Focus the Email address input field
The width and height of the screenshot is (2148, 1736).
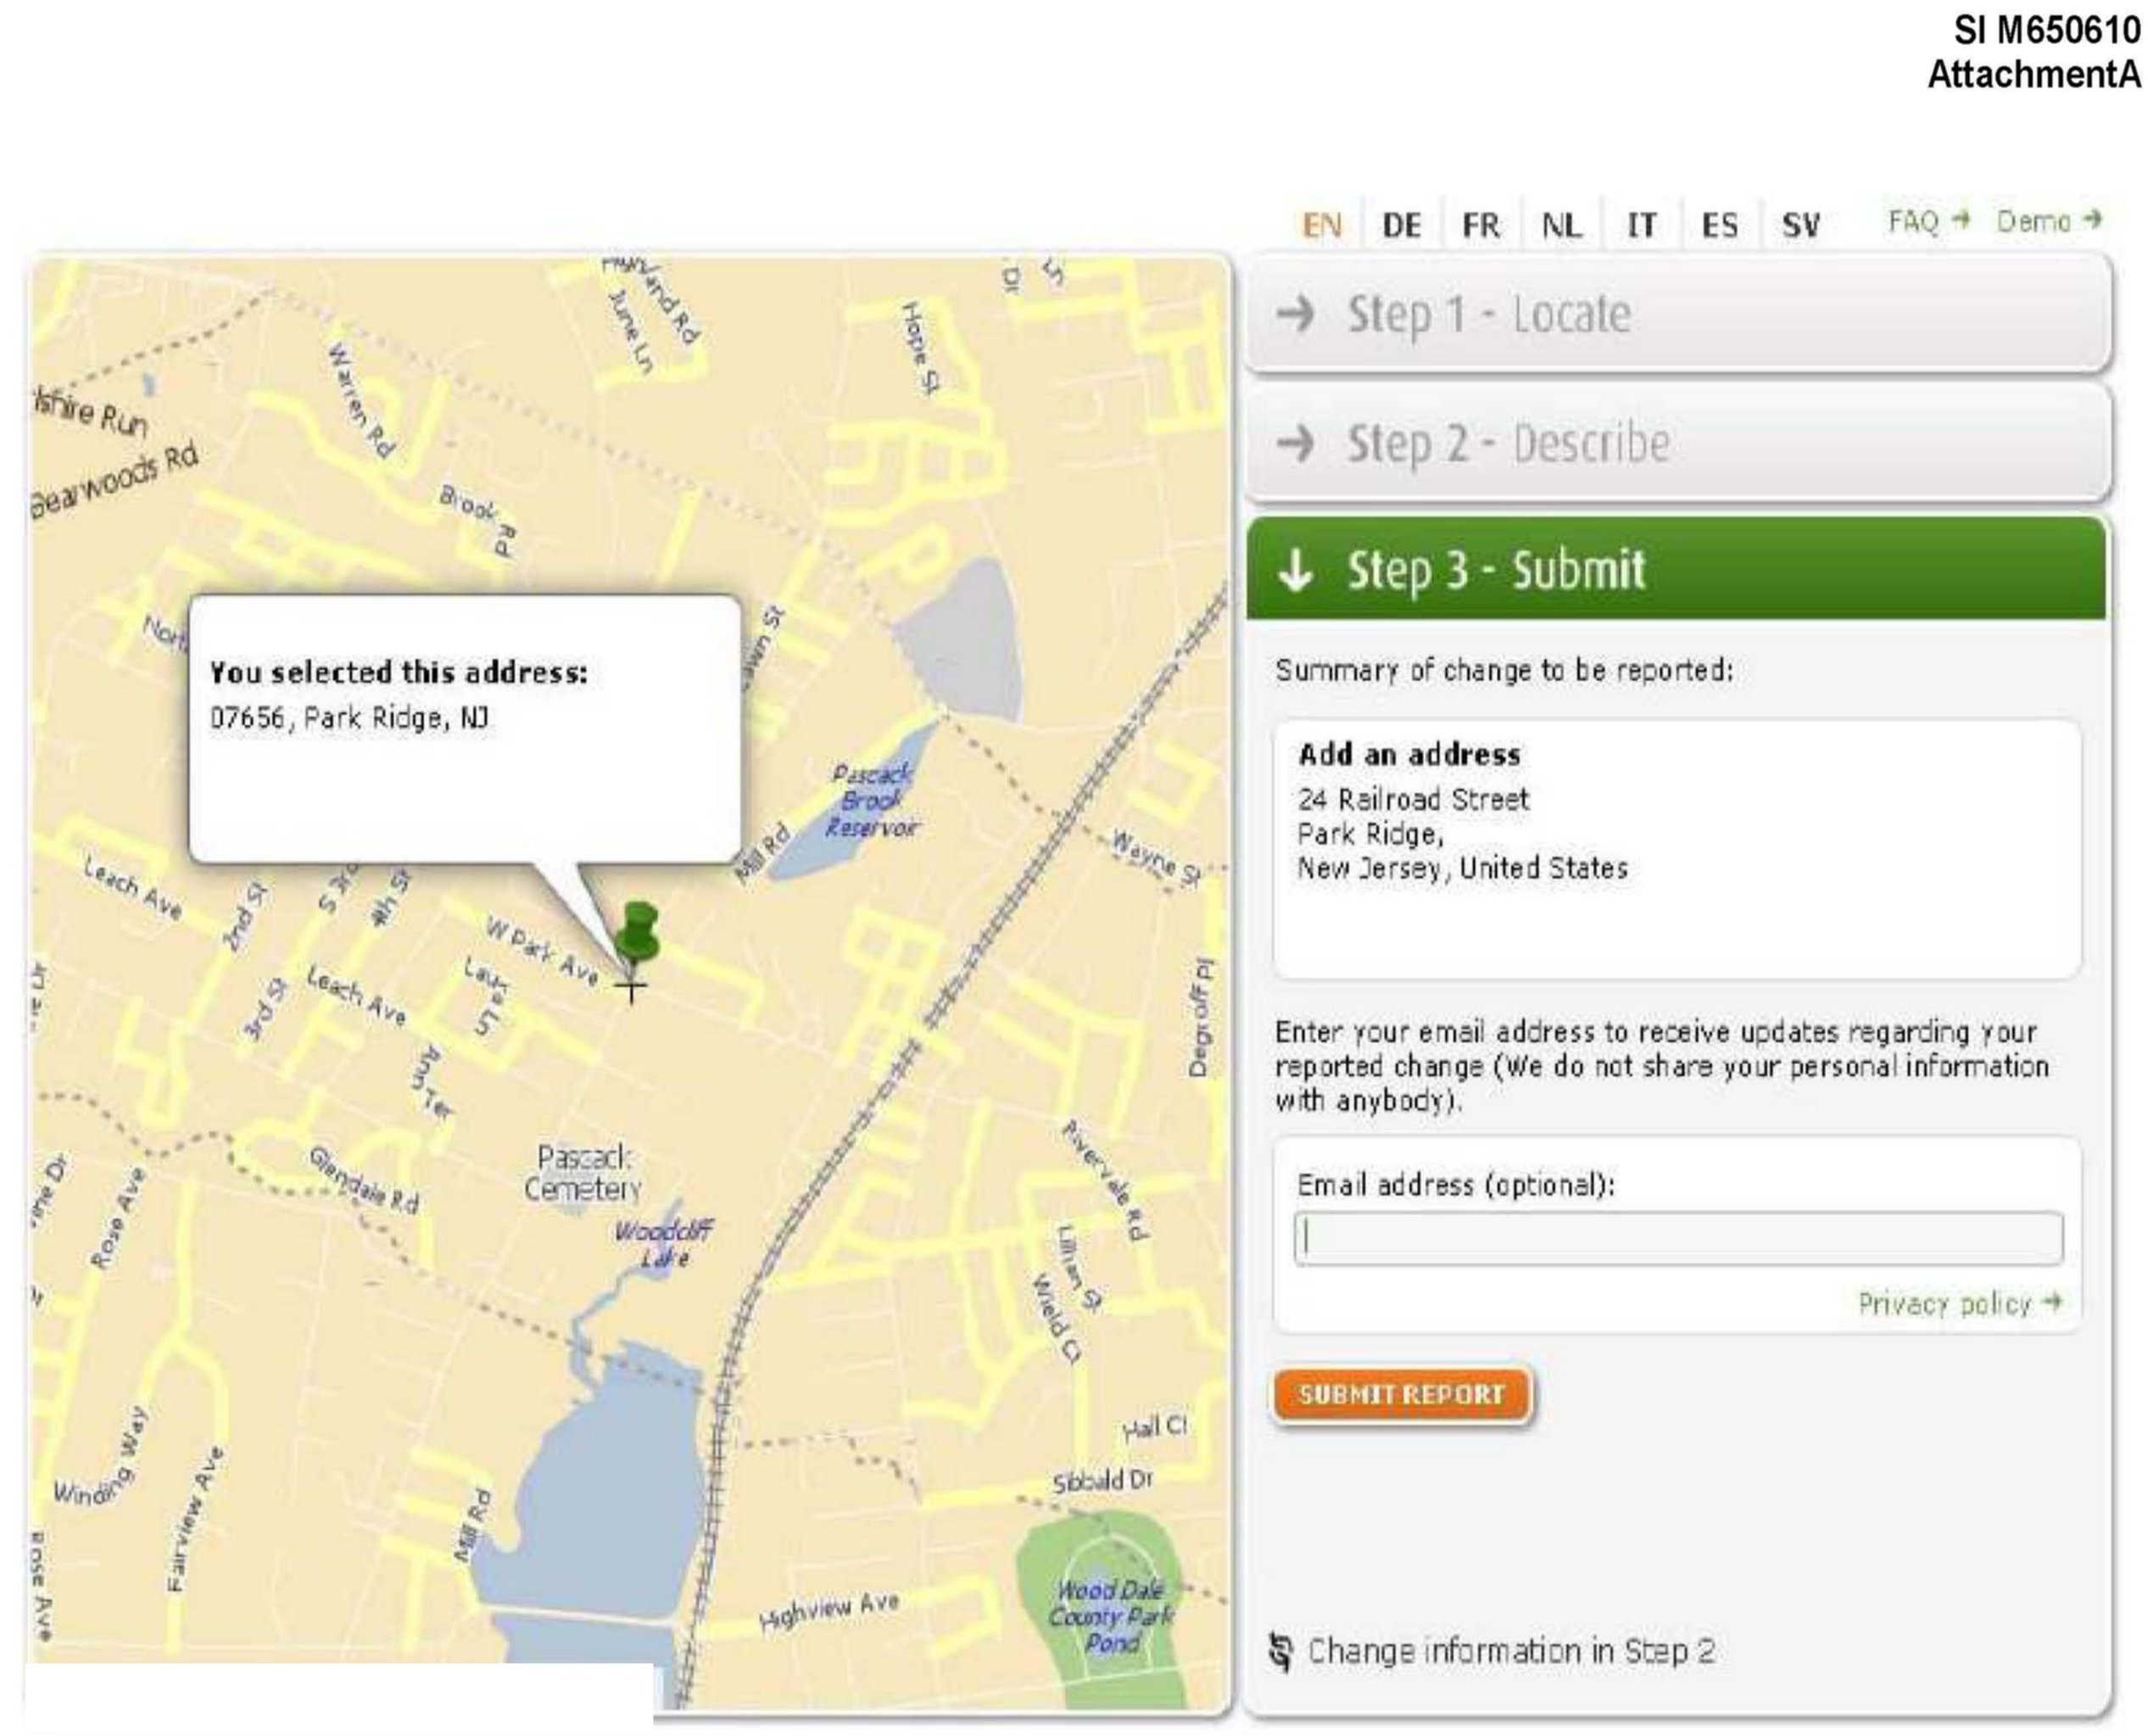click(x=1677, y=1239)
